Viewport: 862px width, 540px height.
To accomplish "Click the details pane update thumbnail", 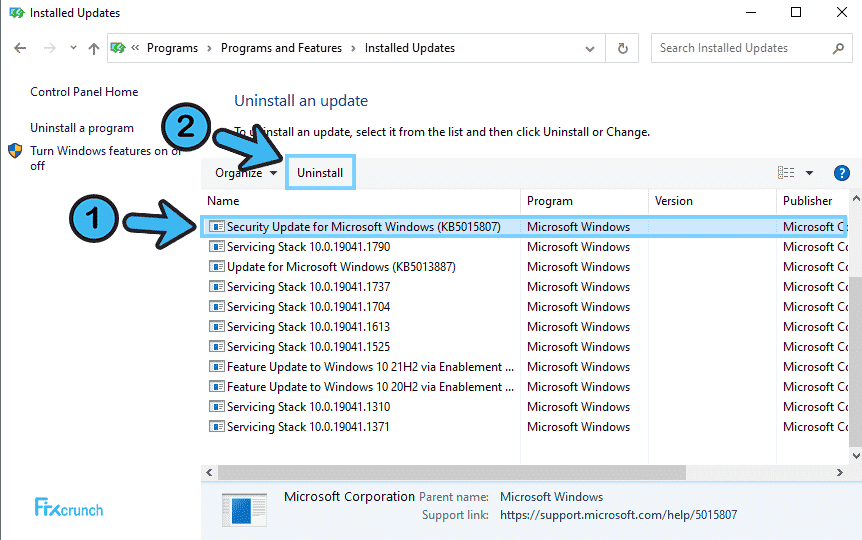I will tap(244, 510).
